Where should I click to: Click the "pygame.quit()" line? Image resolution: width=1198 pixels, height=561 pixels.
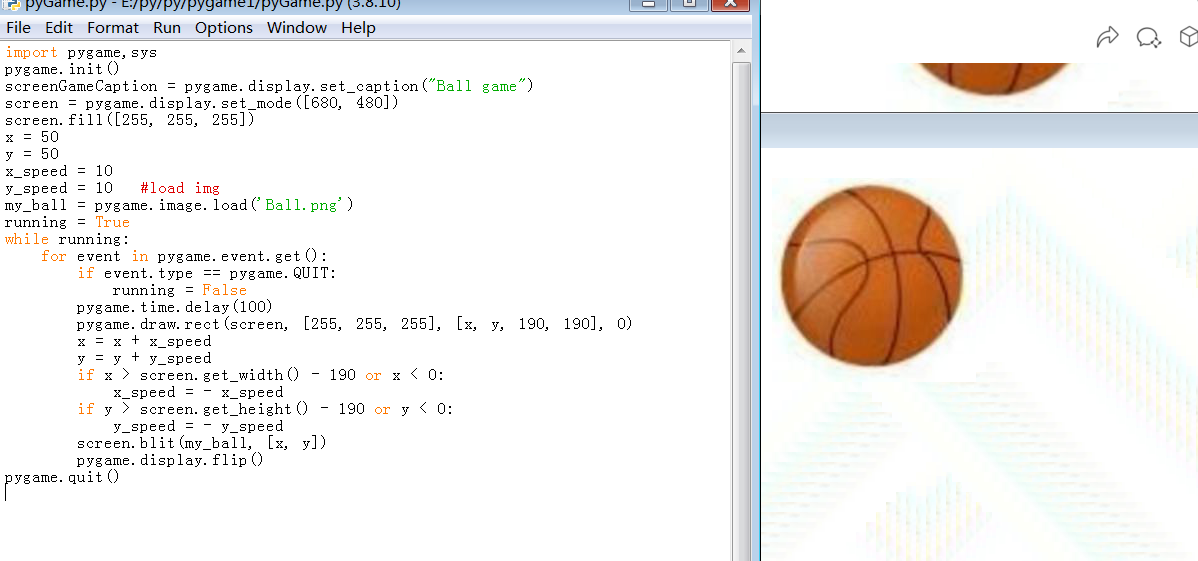62,477
